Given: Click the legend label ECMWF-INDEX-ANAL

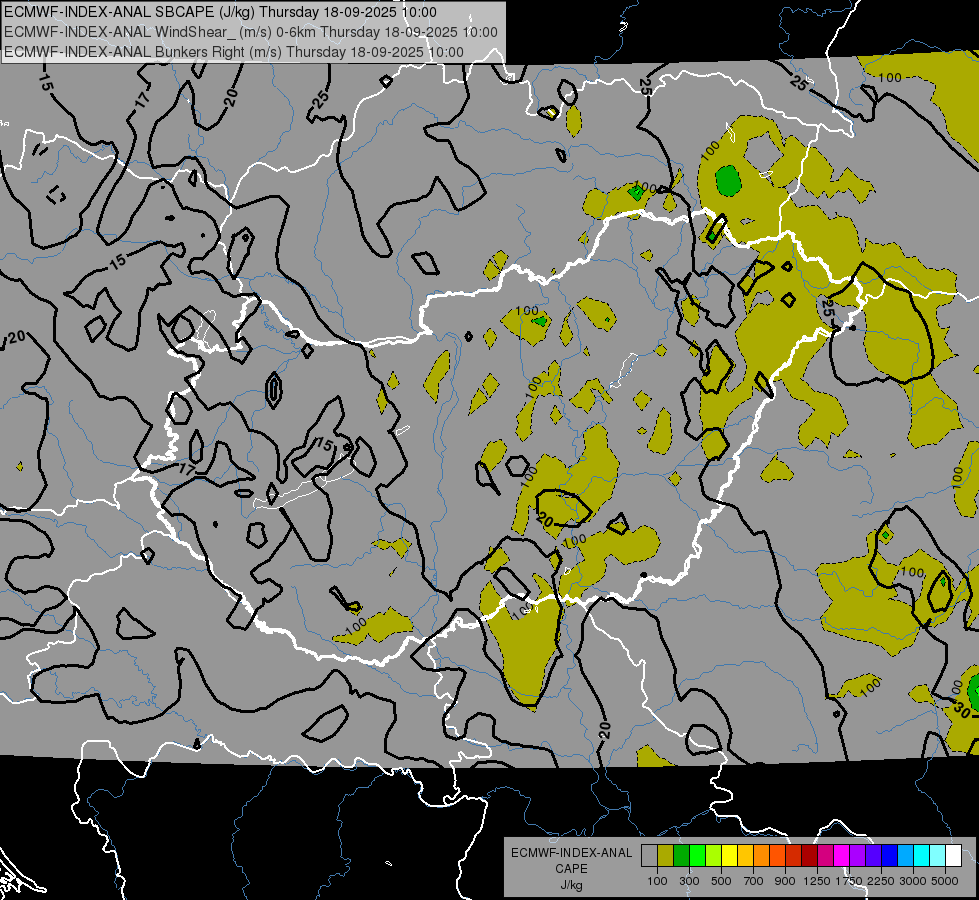Looking at the screenshot, I should tap(571, 853).
